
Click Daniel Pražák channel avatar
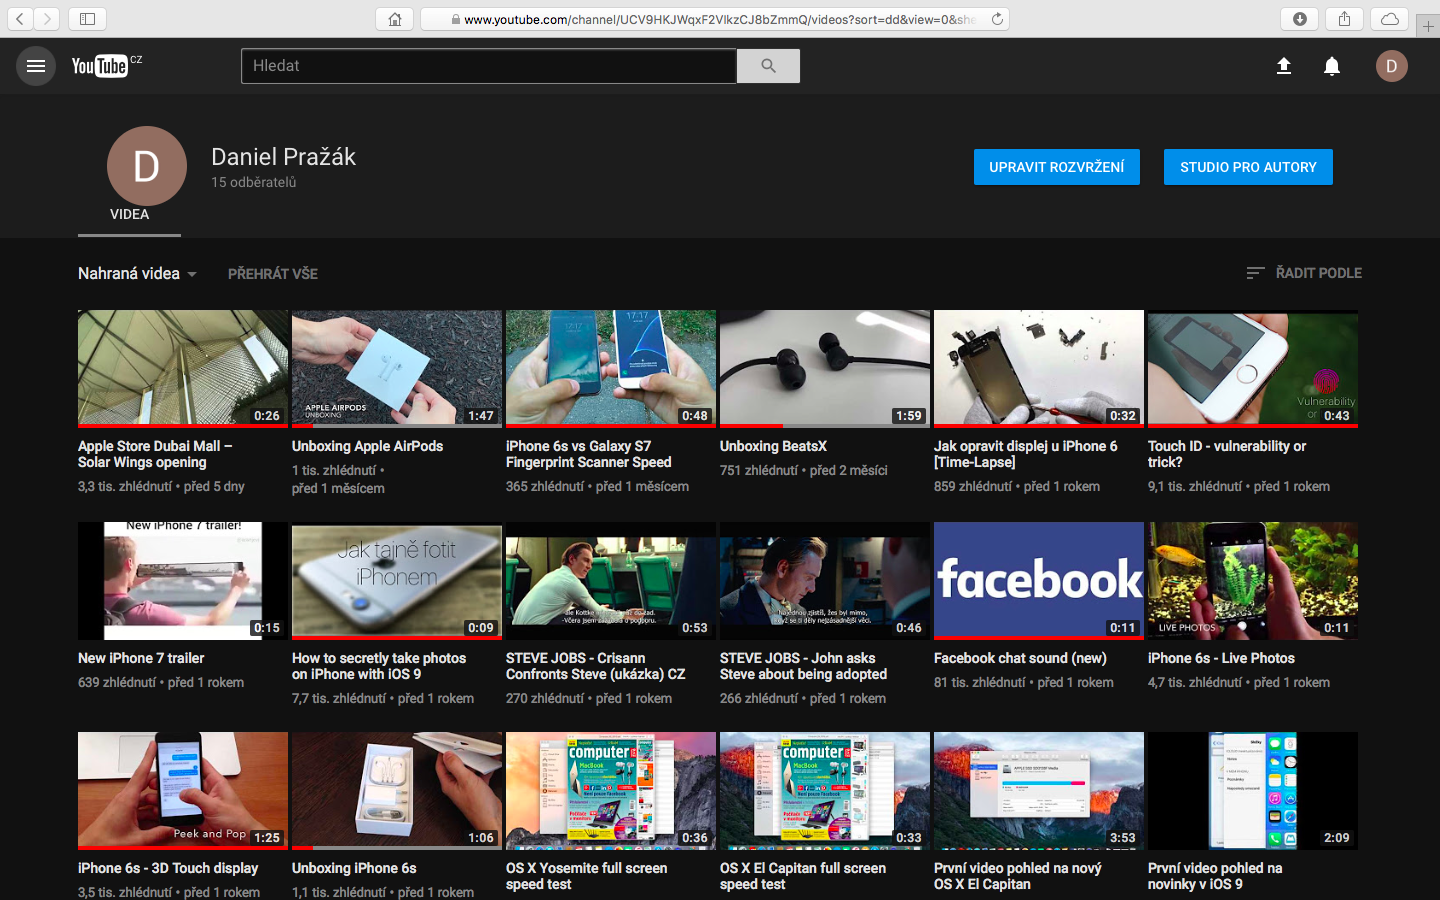(147, 166)
